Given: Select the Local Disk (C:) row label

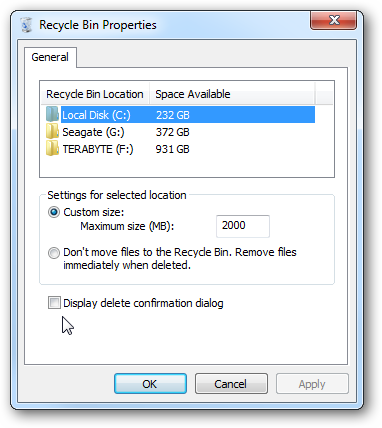Looking at the screenshot, I should [96, 115].
